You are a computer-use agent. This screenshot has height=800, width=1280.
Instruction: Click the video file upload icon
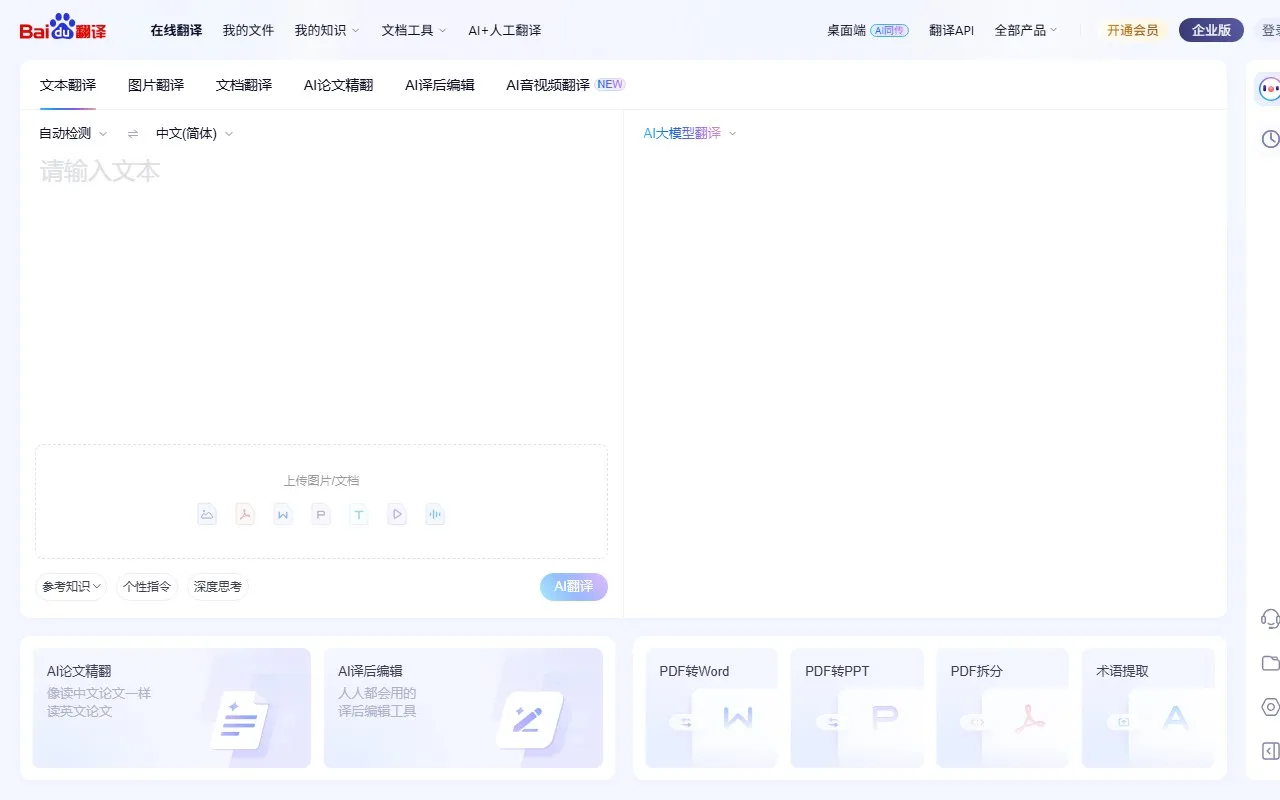[x=397, y=514]
